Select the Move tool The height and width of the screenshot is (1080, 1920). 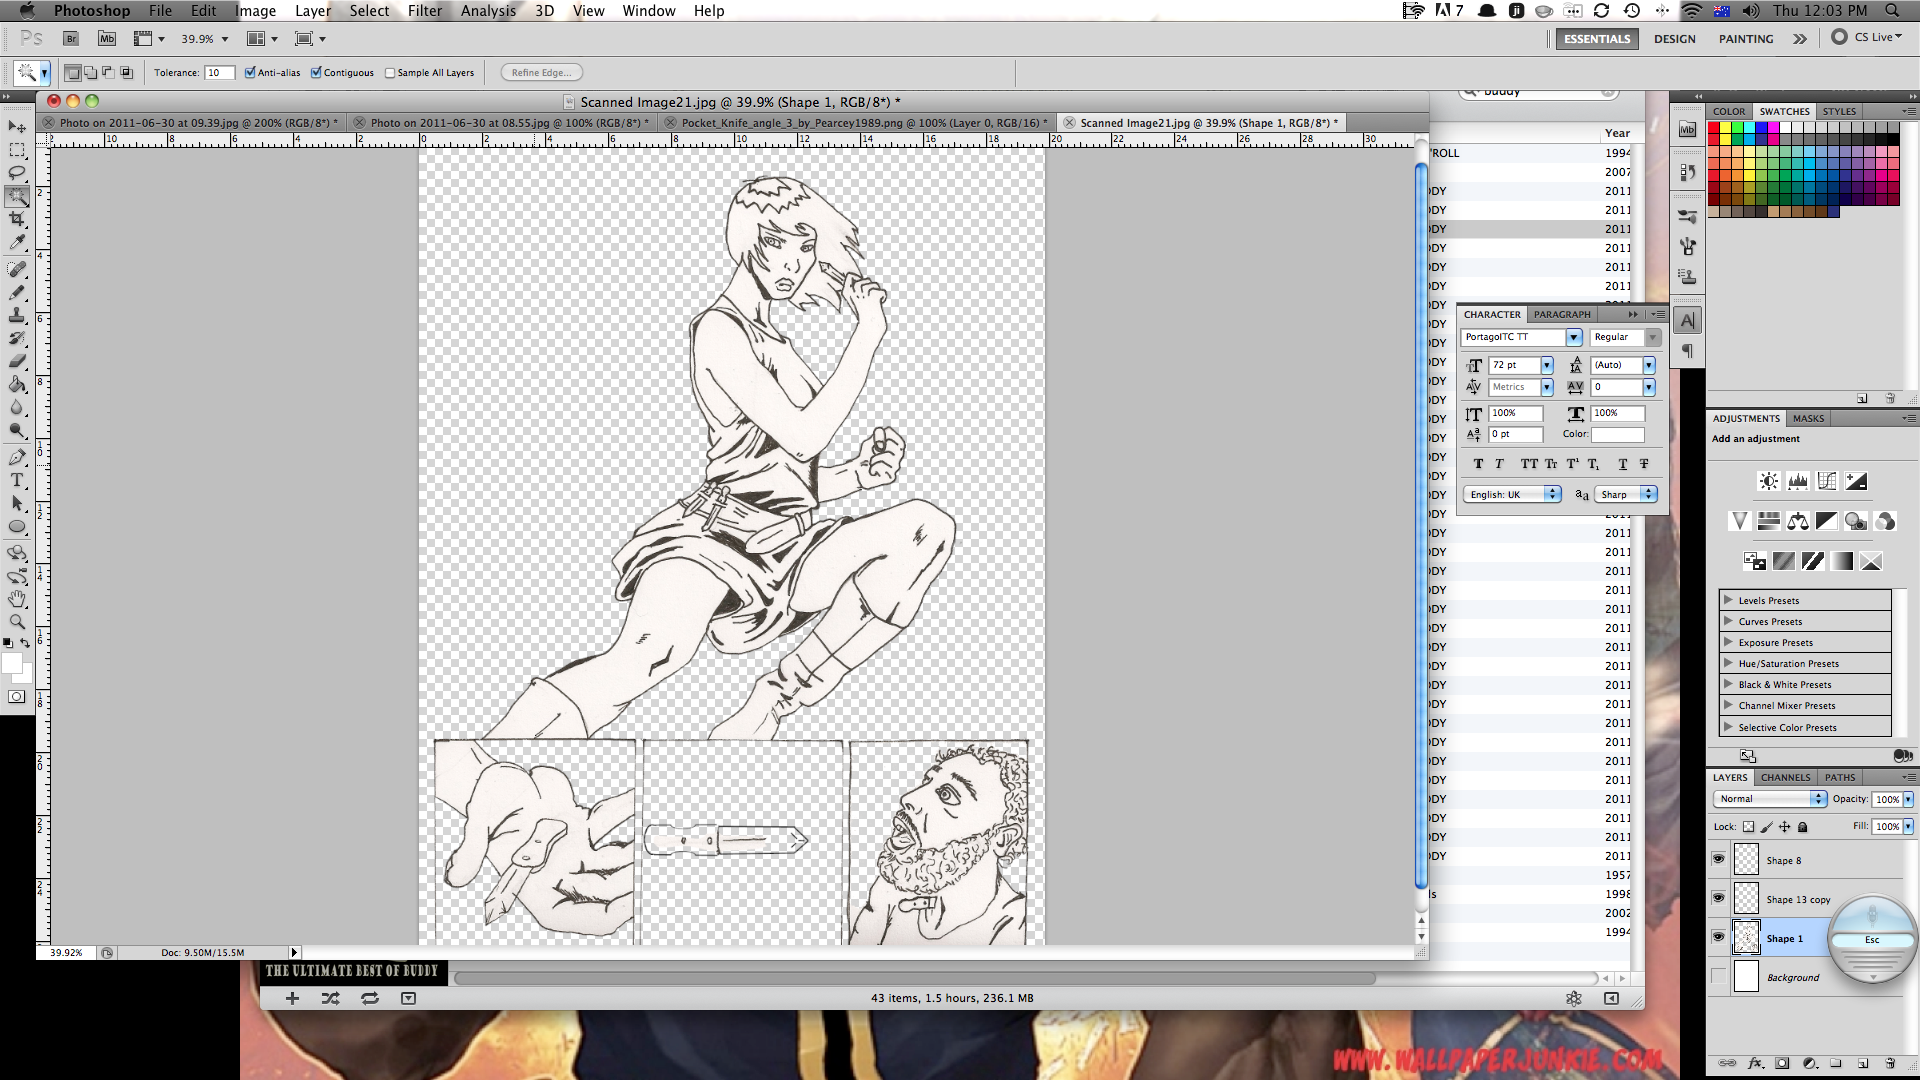tap(17, 127)
